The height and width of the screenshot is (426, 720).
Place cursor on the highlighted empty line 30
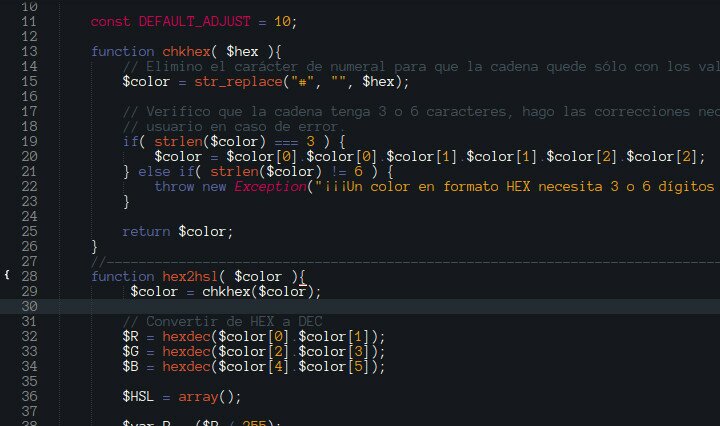coord(360,306)
